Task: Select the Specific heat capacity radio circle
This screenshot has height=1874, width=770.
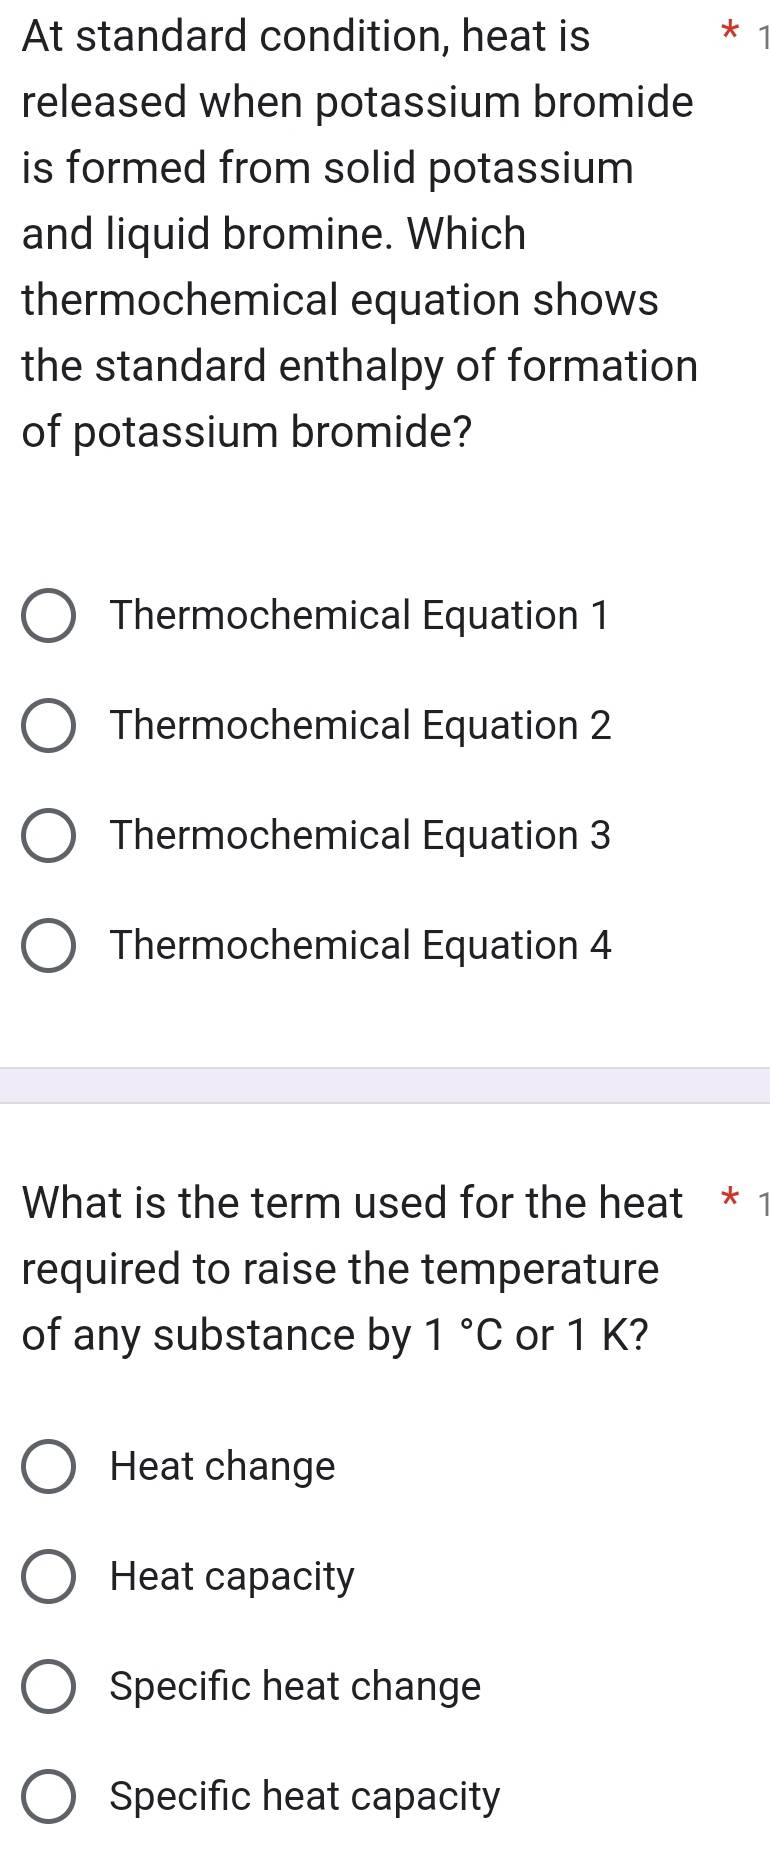Action: point(48,1797)
